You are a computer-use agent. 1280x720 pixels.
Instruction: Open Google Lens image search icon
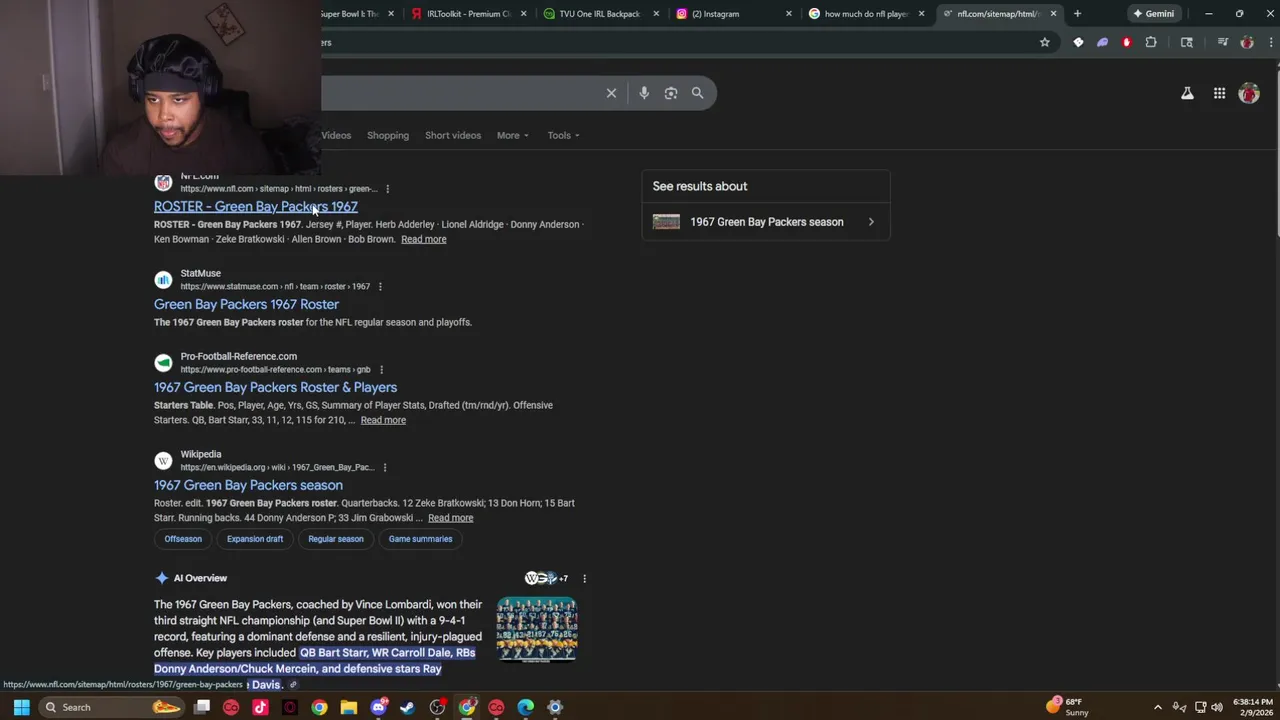tap(671, 93)
